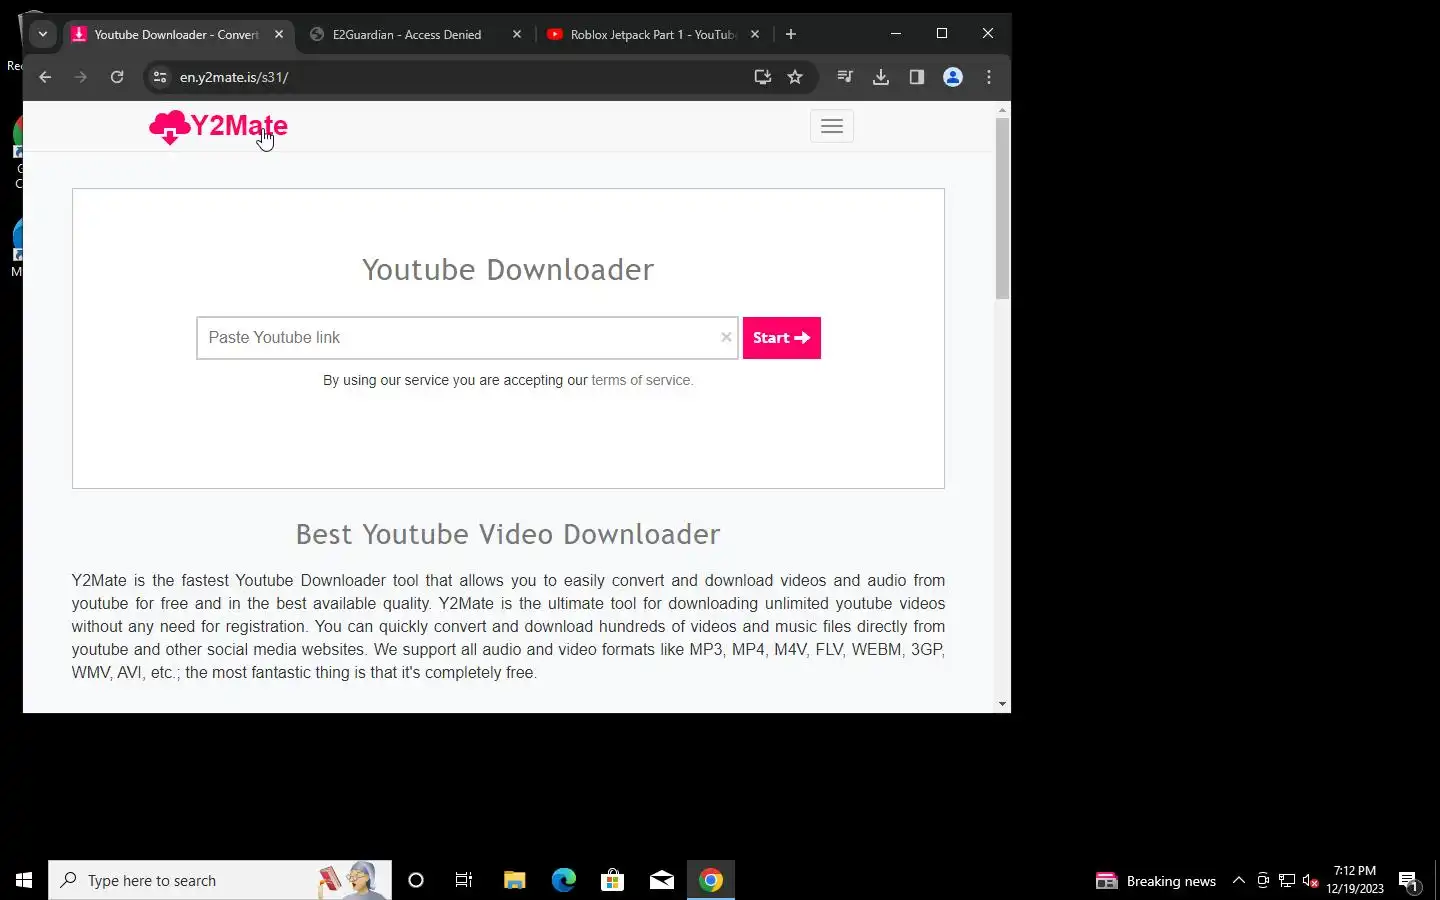Open the Chrome profile avatar
The height and width of the screenshot is (900, 1440).
click(x=953, y=77)
